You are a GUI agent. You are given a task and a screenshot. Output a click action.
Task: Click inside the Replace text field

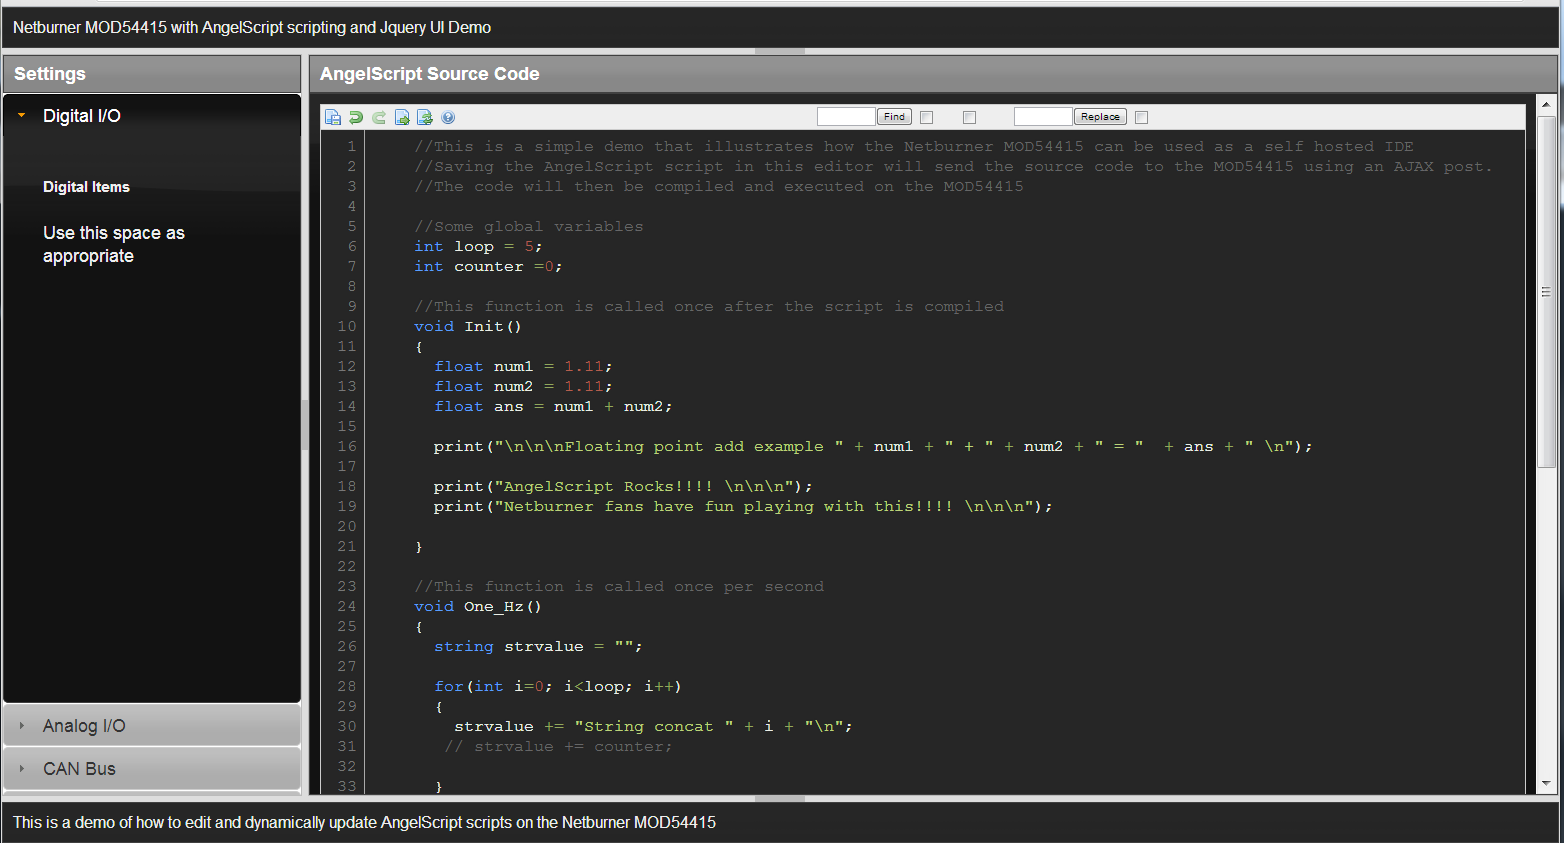click(x=1042, y=116)
